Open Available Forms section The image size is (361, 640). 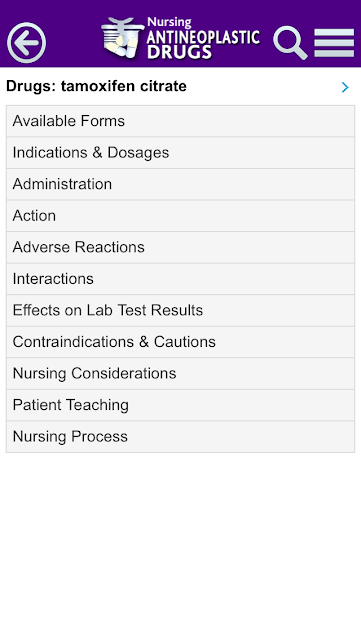coord(180,121)
